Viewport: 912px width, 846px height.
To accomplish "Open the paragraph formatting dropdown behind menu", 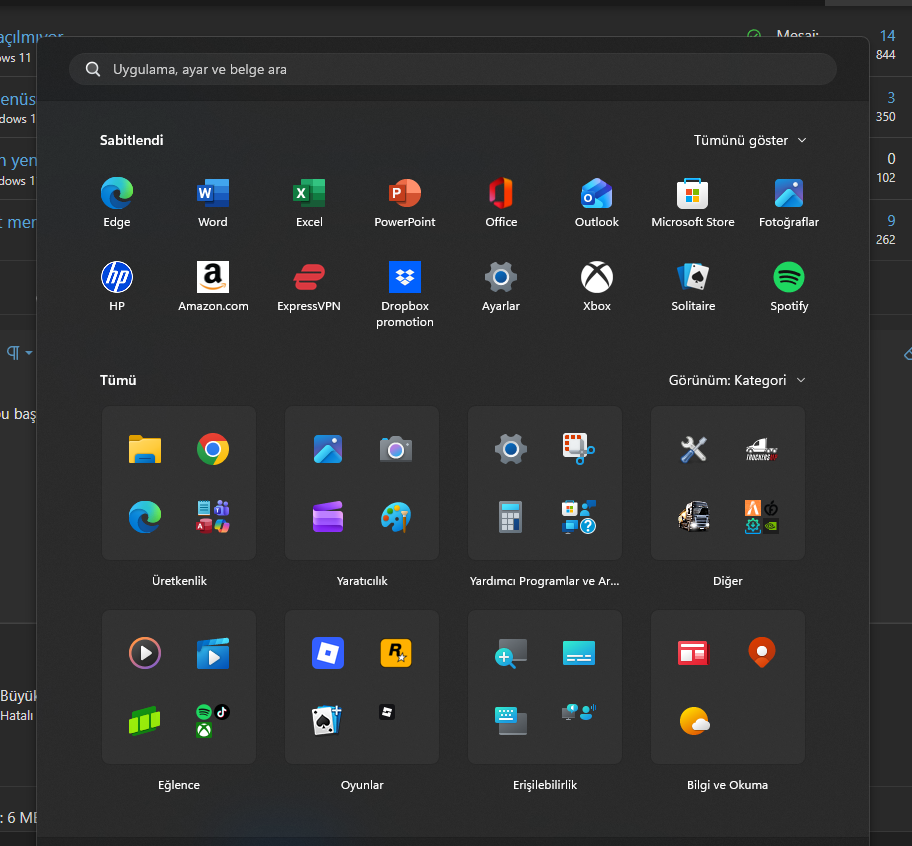I will pos(19,352).
